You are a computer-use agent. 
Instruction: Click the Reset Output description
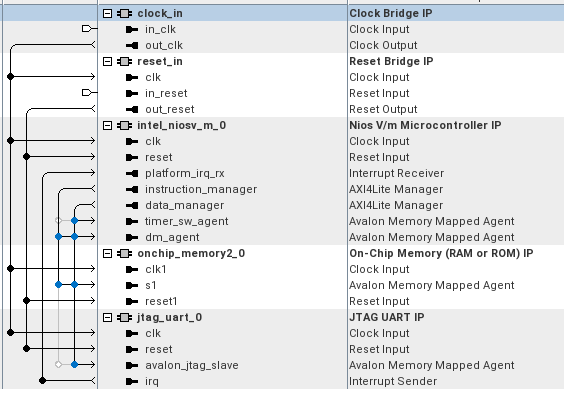point(383,109)
